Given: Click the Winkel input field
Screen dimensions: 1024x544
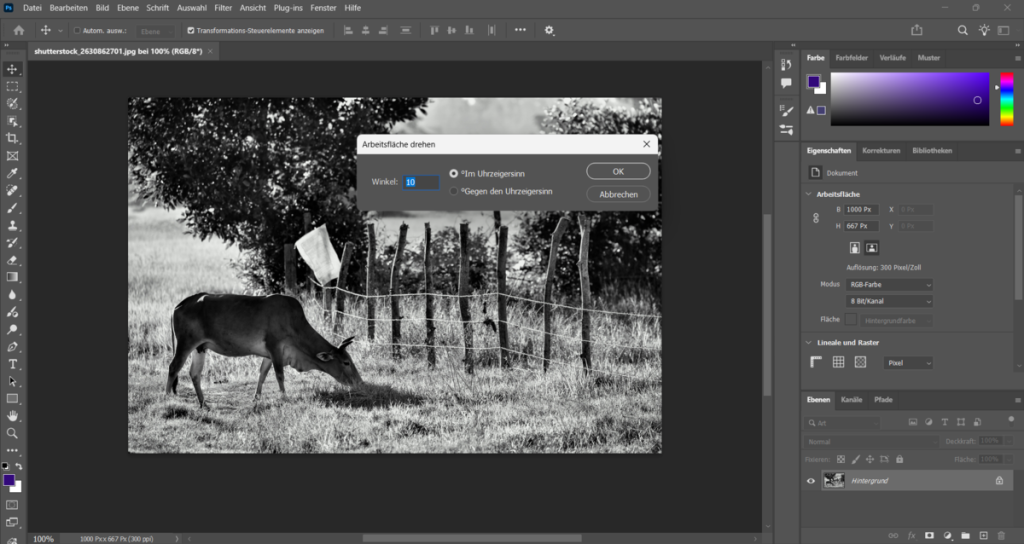Looking at the screenshot, I should click(x=421, y=182).
